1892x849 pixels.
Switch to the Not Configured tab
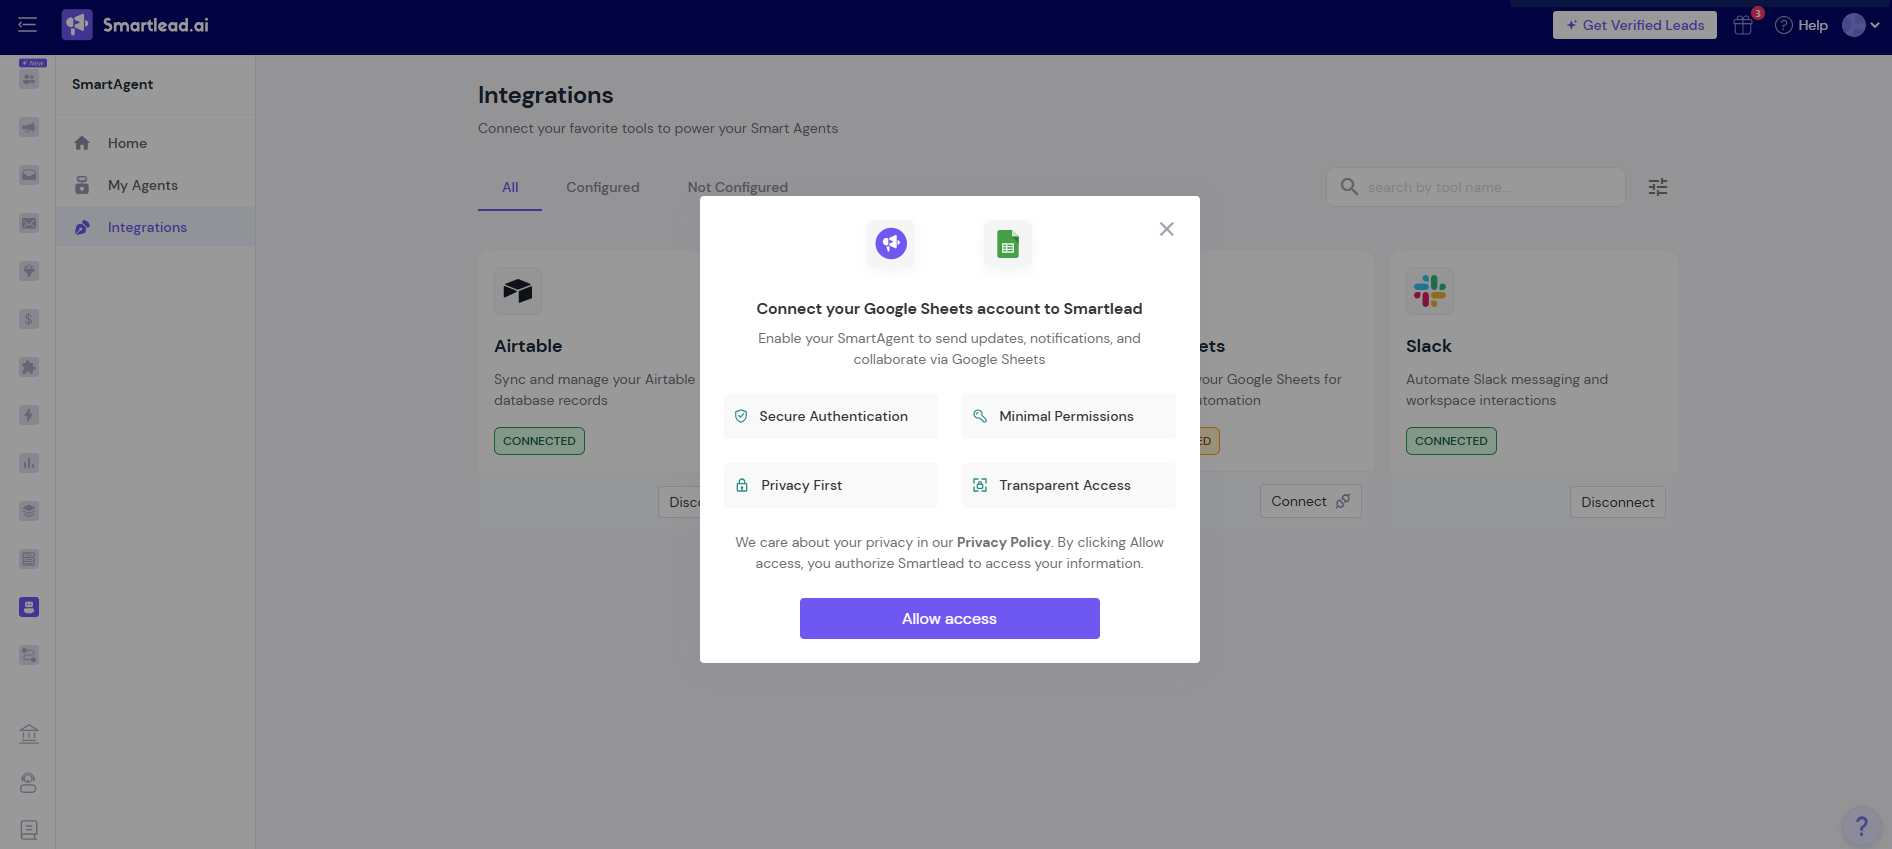pos(738,187)
